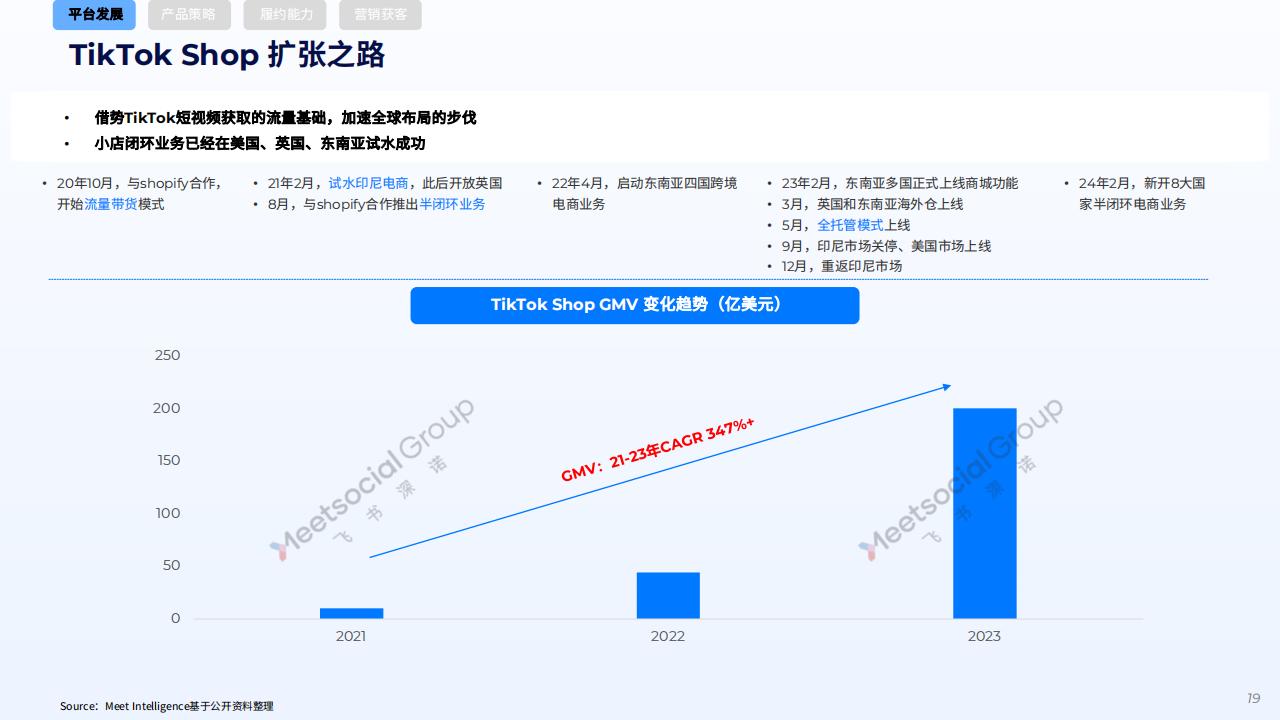Viewport: 1280px width, 720px height.
Task: Click the TikTok Shop GMV 变化趋势 banner
Action: (635, 305)
